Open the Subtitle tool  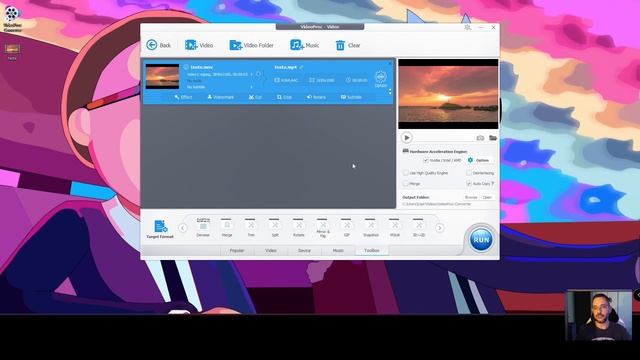[x=351, y=97]
